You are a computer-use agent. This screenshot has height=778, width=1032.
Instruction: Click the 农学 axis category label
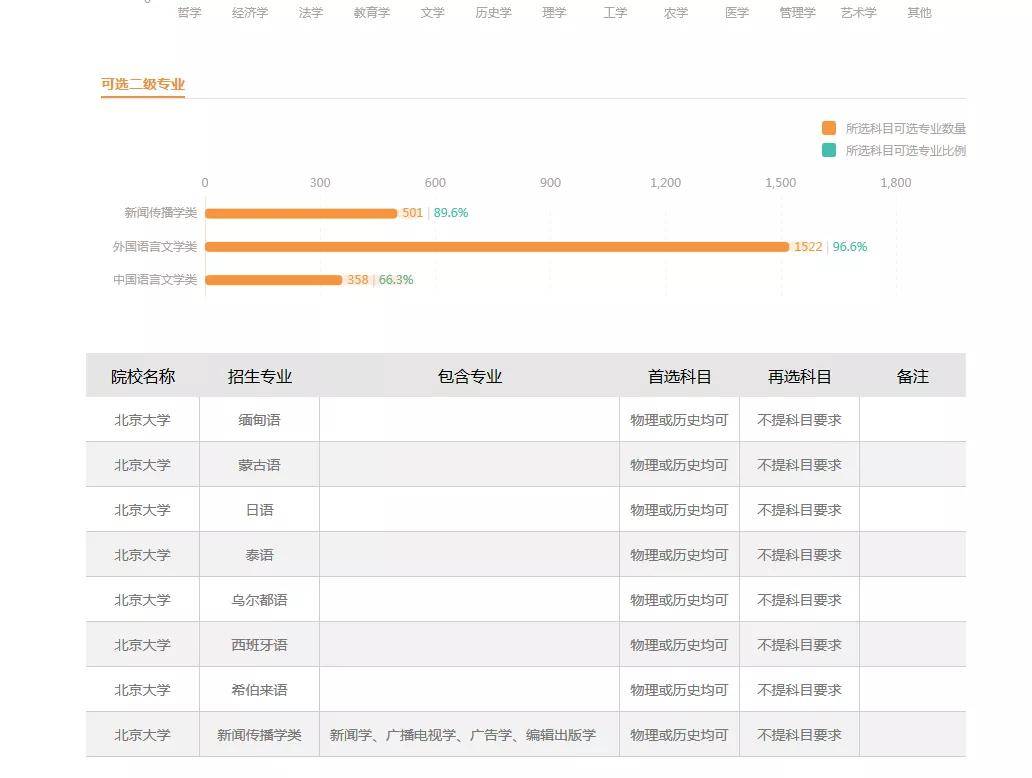[x=676, y=13]
